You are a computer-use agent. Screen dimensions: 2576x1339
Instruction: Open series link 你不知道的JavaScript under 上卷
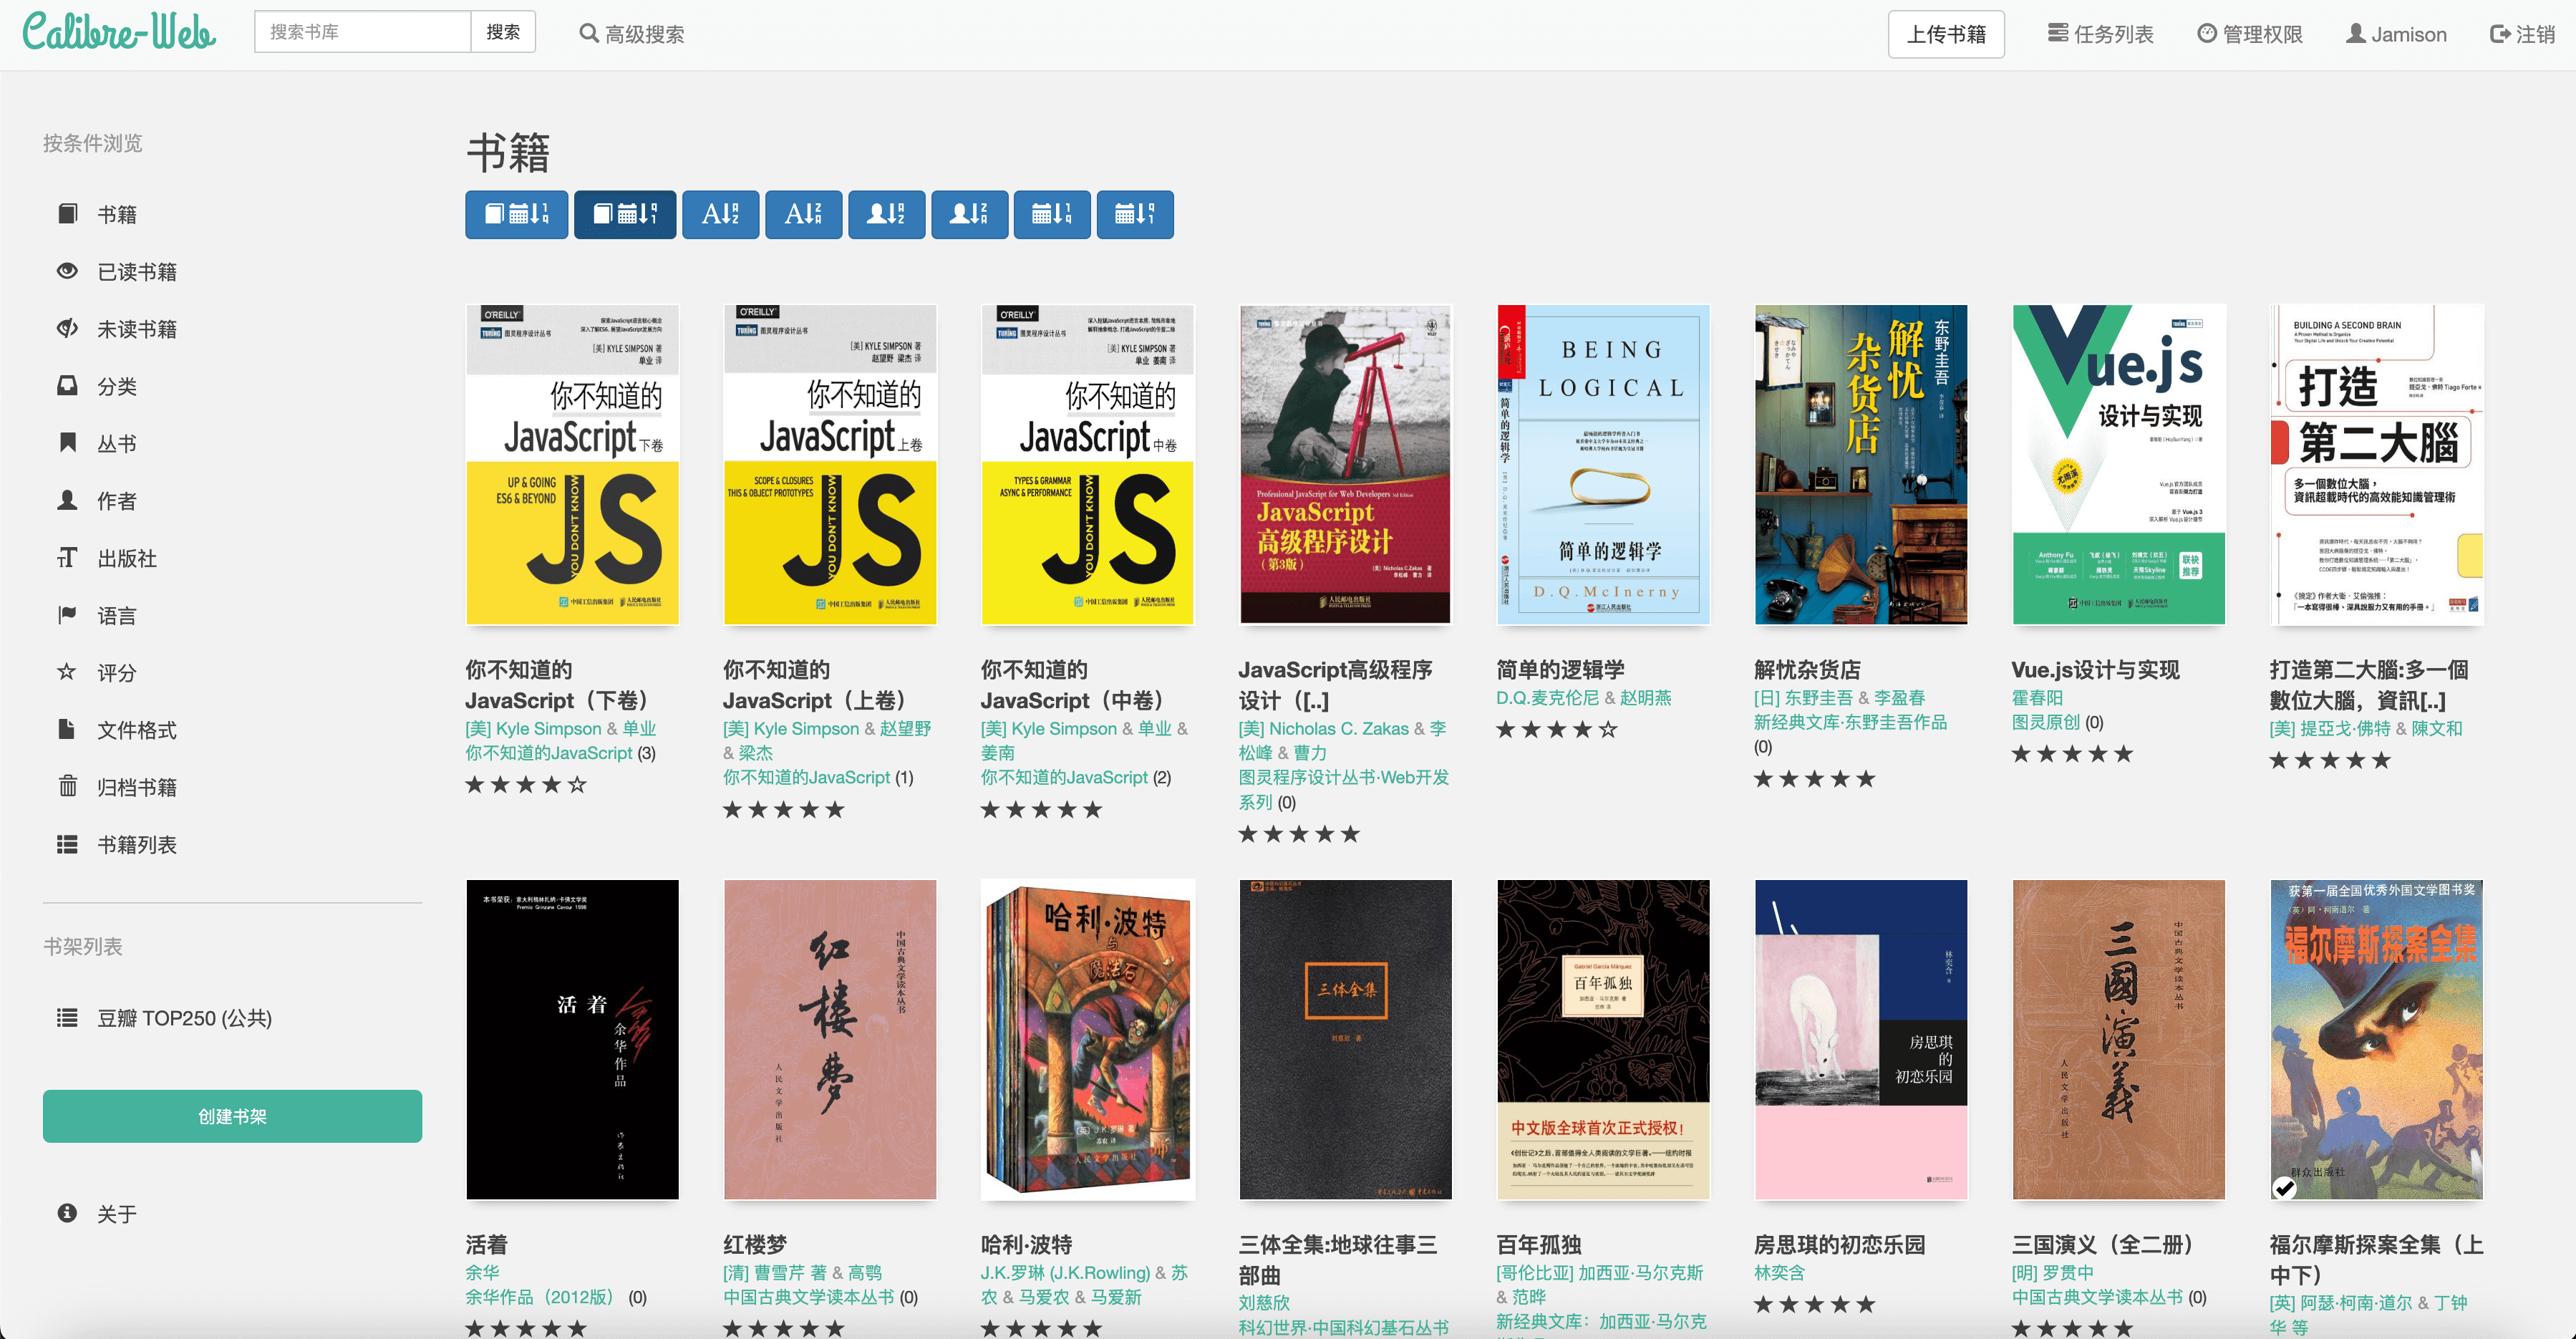pyautogui.click(x=806, y=777)
